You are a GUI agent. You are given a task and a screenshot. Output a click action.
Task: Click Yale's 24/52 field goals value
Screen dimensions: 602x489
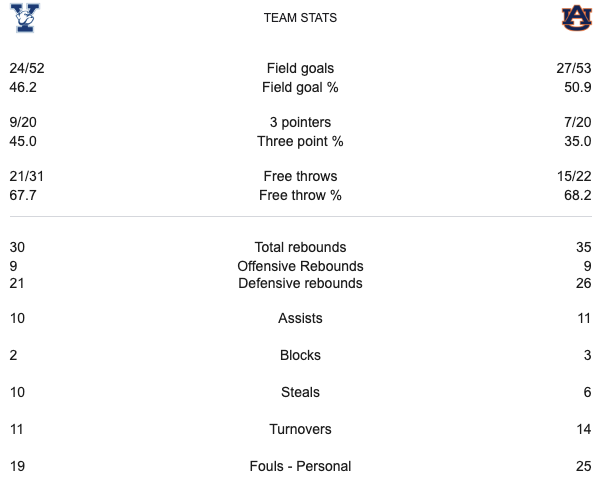[x=26, y=69]
